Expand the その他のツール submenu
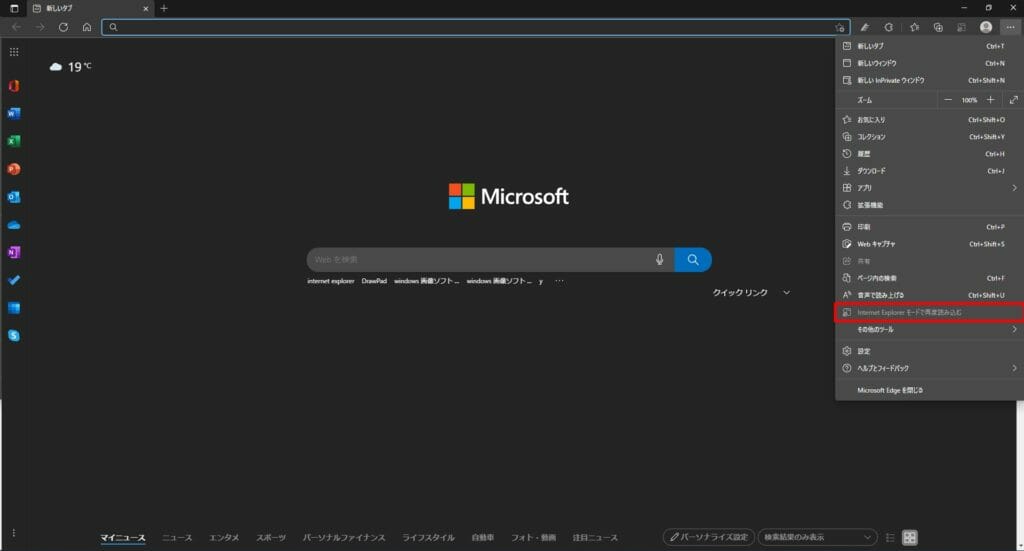 [x=929, y=330]
